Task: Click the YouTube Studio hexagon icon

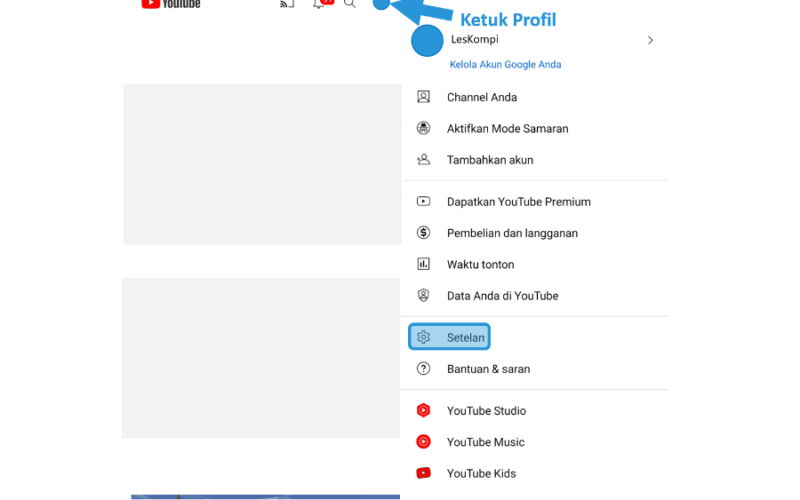Action: coord(423,410)
